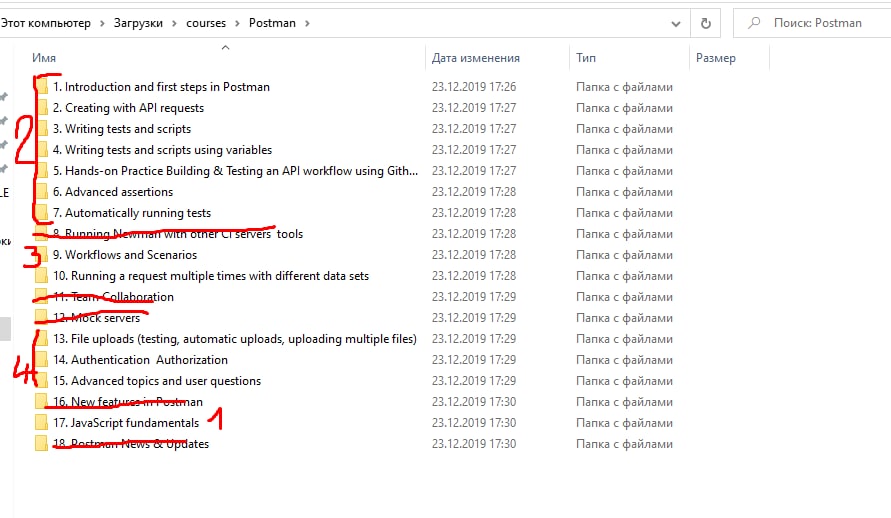Click folder icon of 15. Advanced topics and user questions
This screenshot has width=891, height=518.
pos(41,381)
